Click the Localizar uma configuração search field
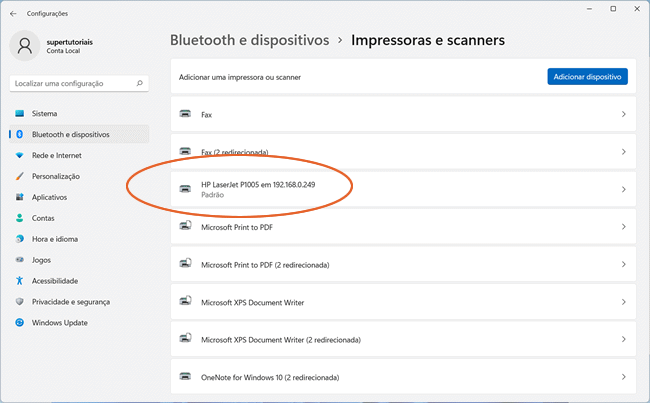Image resolution: width=650 pixels, height=403 pixels. pos(72,83)
